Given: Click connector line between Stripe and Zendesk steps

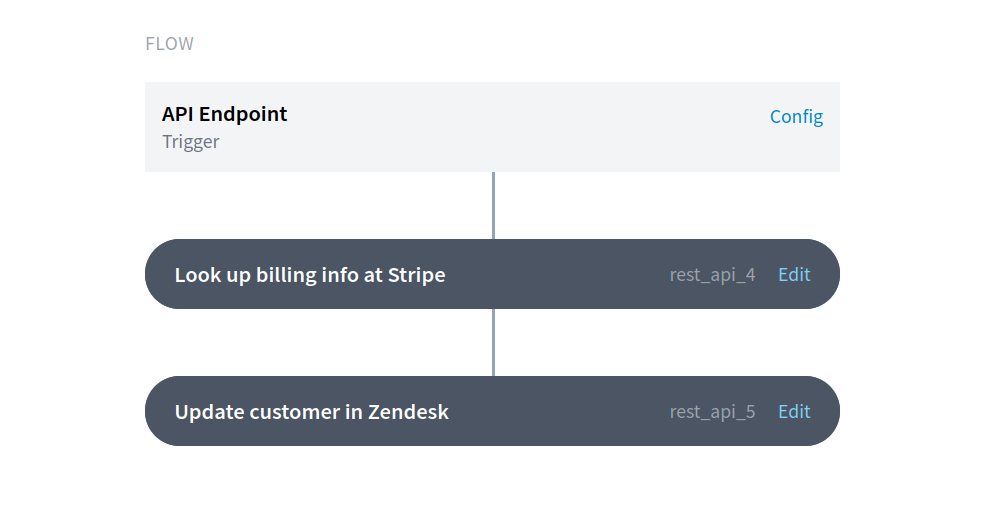Looking at the screenshot, I should [493, 342].
